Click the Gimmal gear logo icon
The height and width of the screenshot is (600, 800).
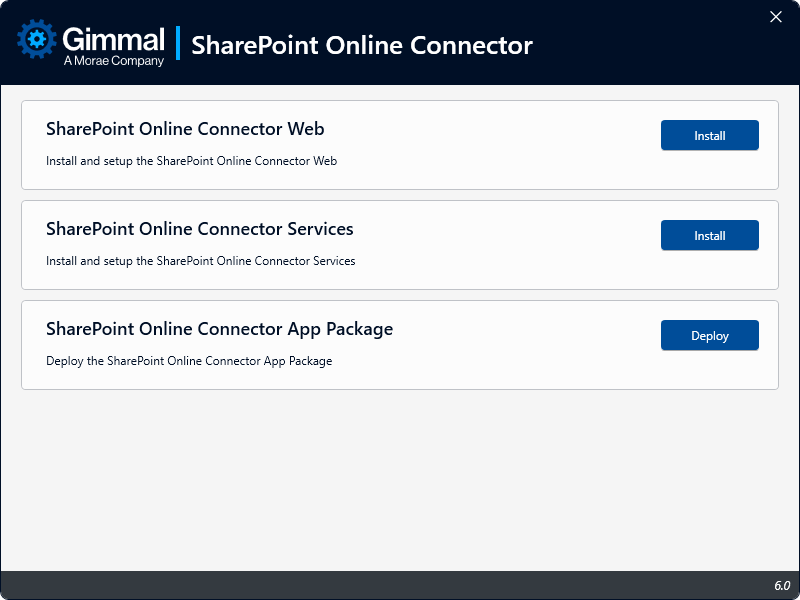(37, 40)
